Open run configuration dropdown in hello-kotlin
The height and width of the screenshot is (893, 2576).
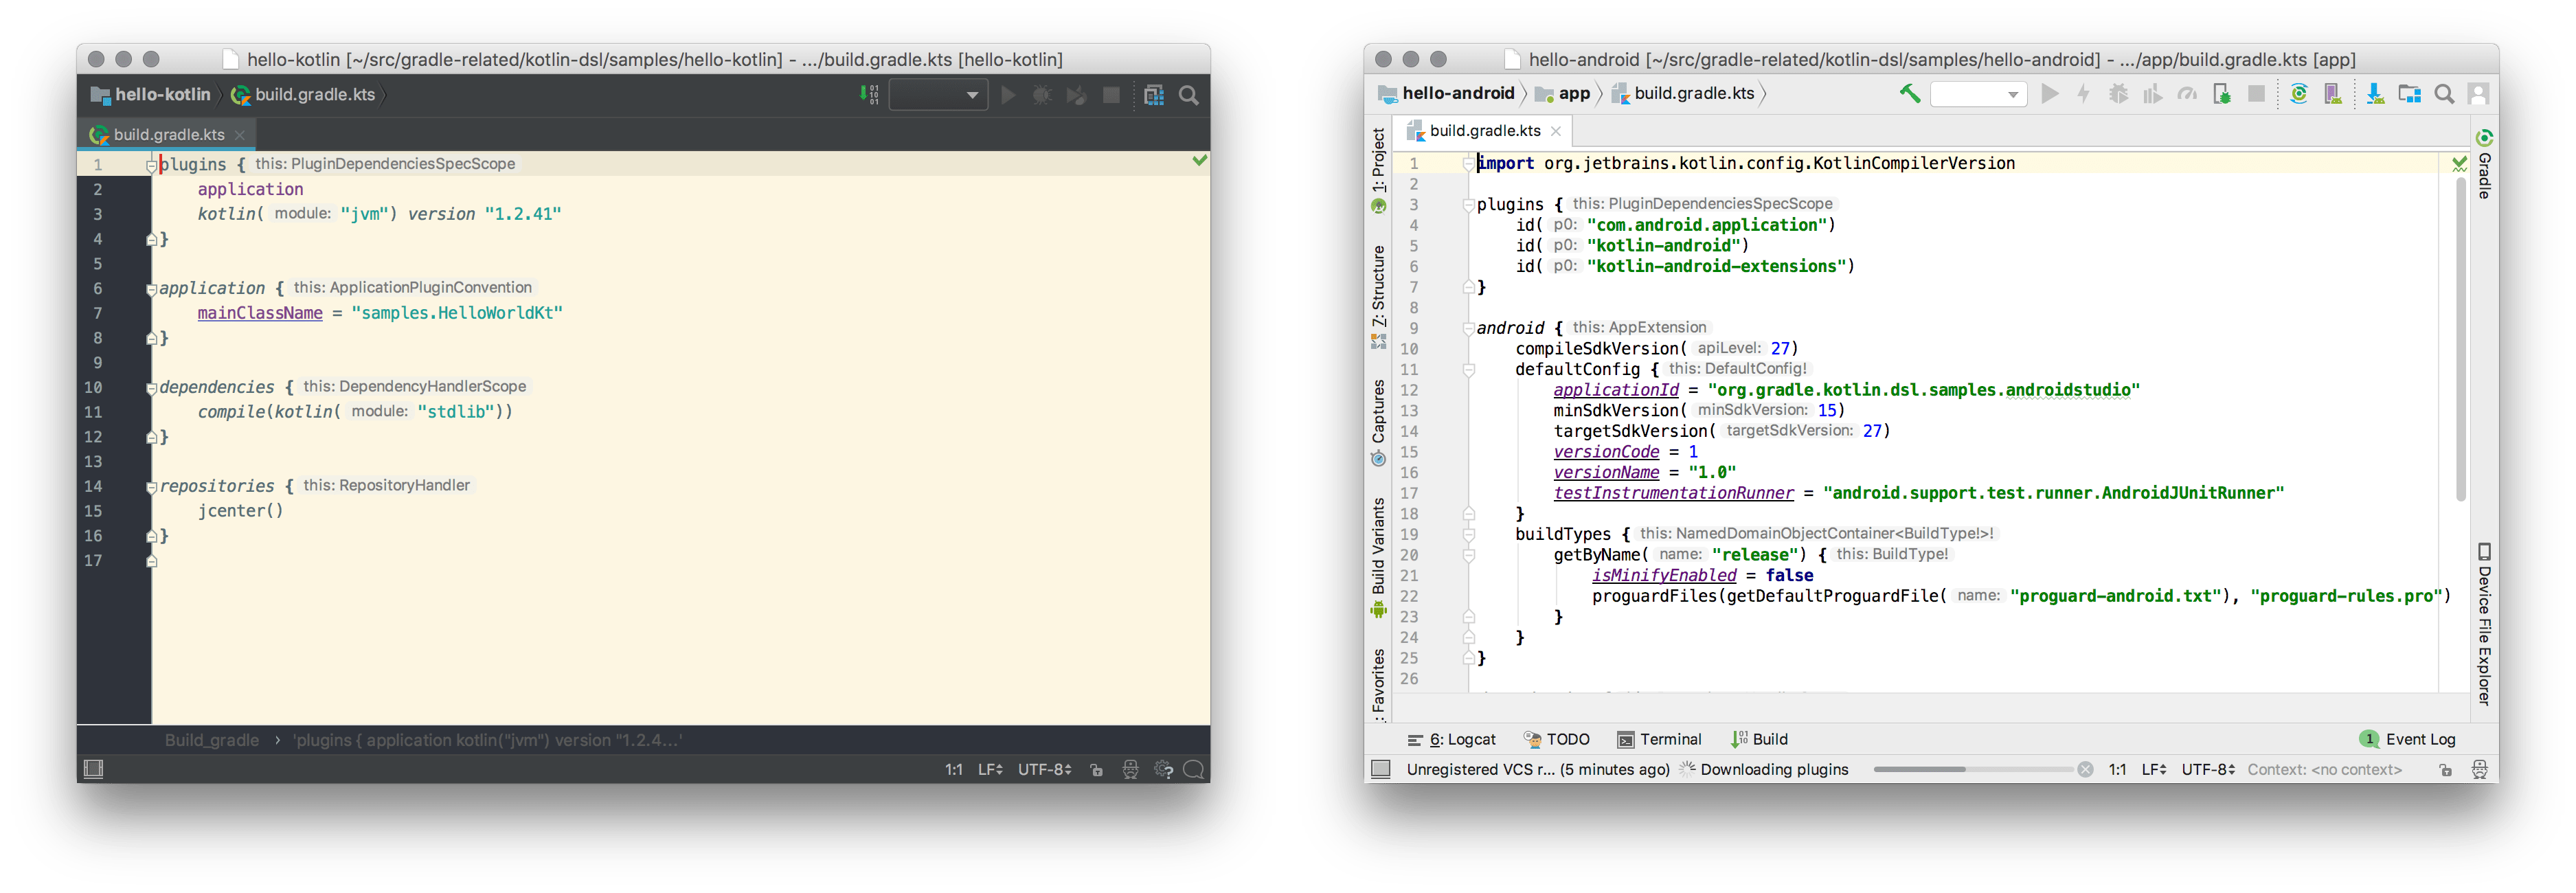(938, 95)
